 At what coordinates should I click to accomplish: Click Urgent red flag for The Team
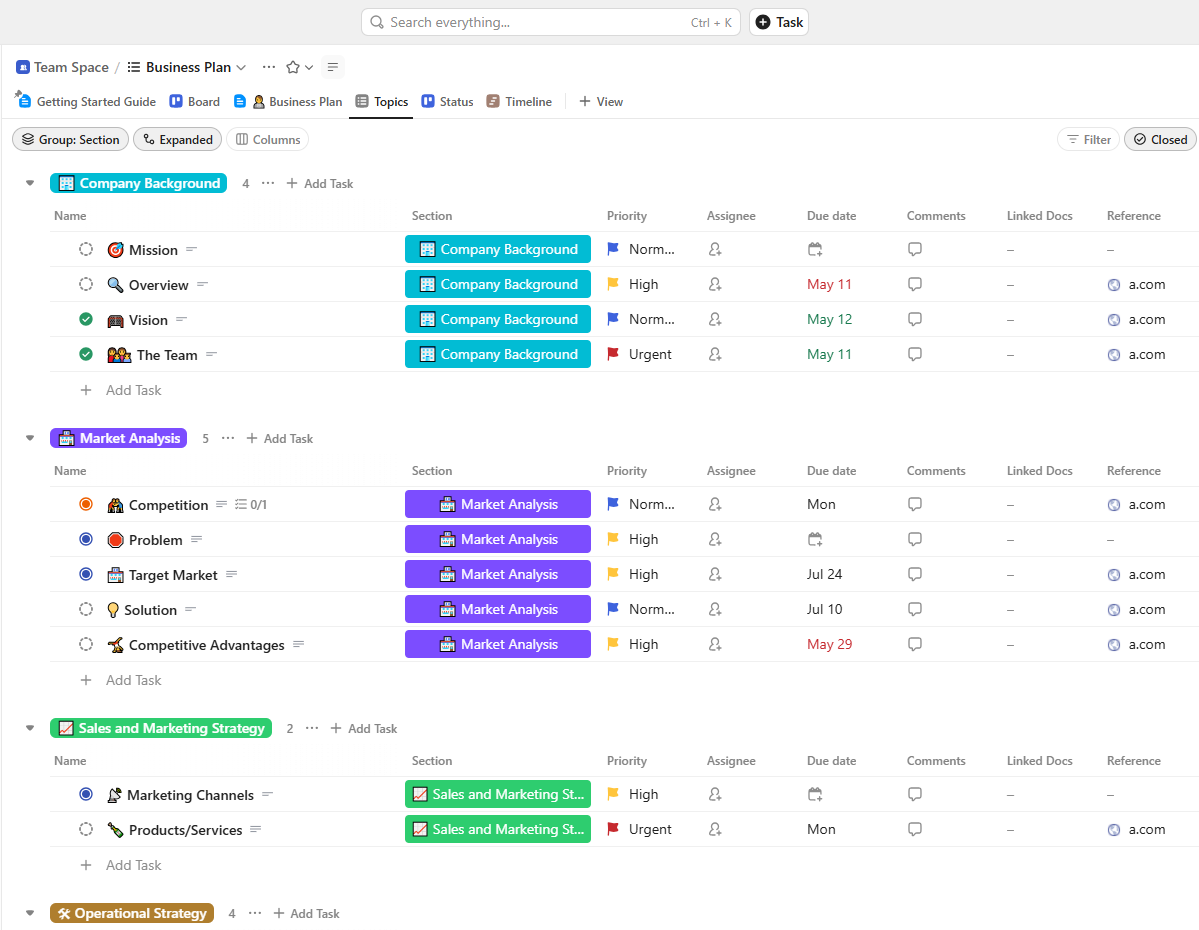(613, 355)
